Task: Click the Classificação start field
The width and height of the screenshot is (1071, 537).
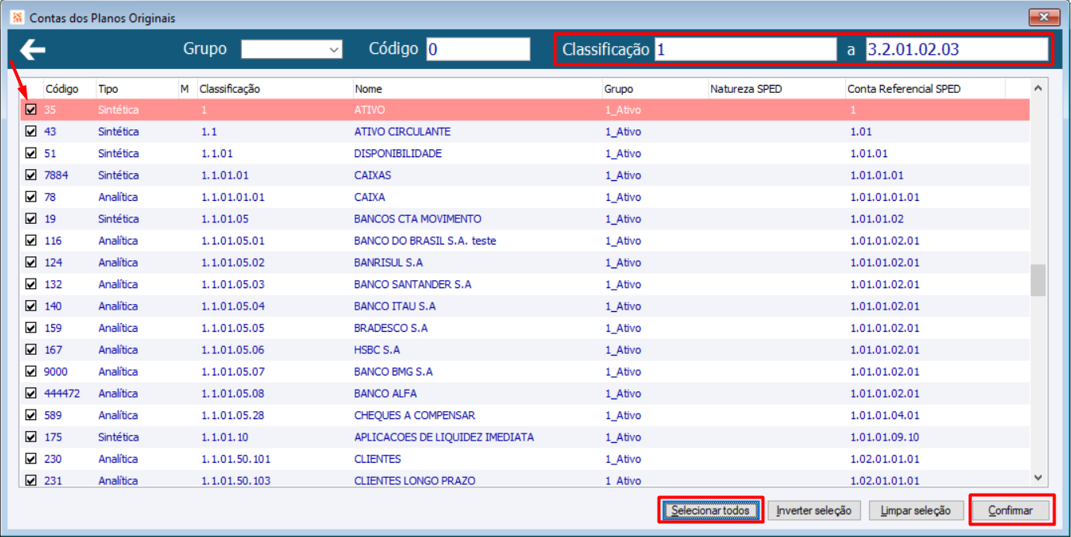Action: pos(745,49)
